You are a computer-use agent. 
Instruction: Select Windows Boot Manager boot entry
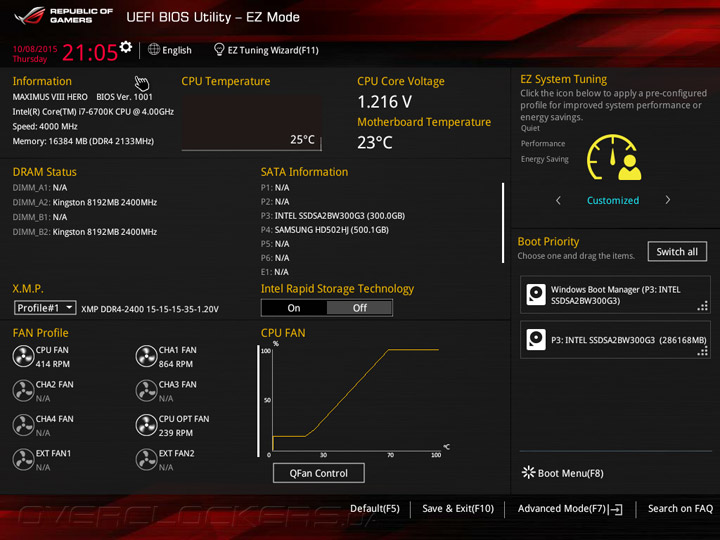click(615, 295)
